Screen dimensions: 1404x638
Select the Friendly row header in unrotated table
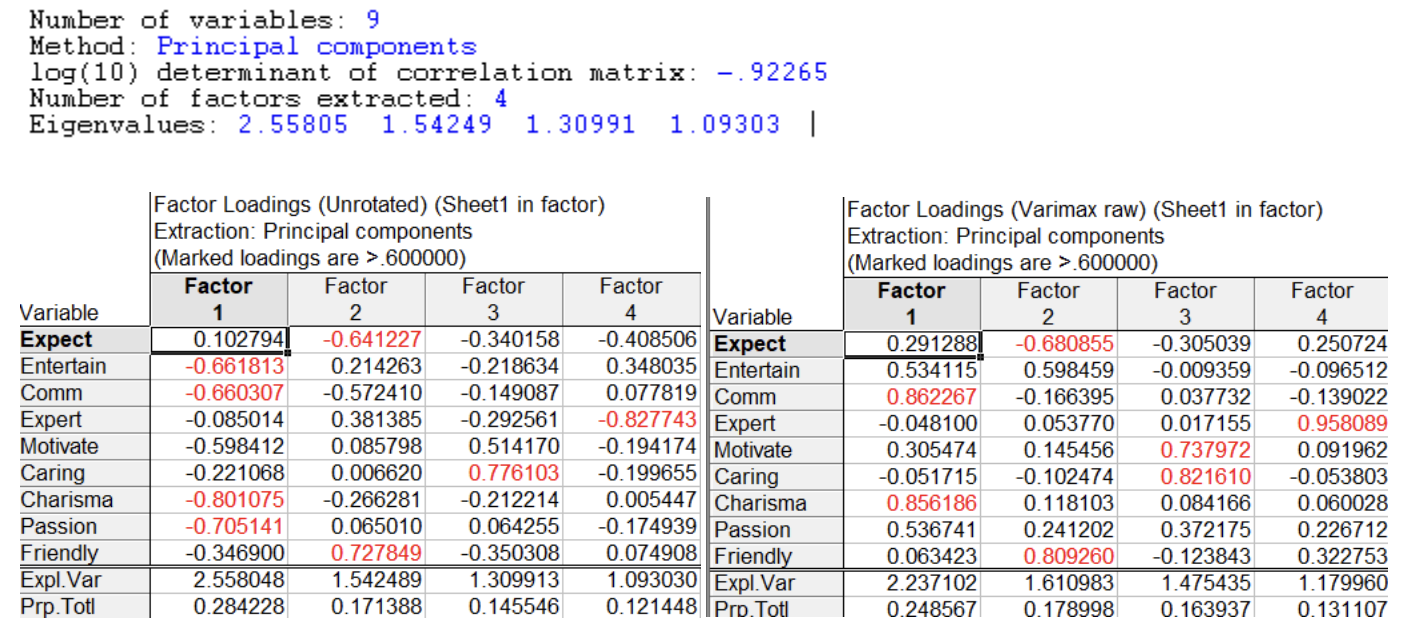(84, 553)
